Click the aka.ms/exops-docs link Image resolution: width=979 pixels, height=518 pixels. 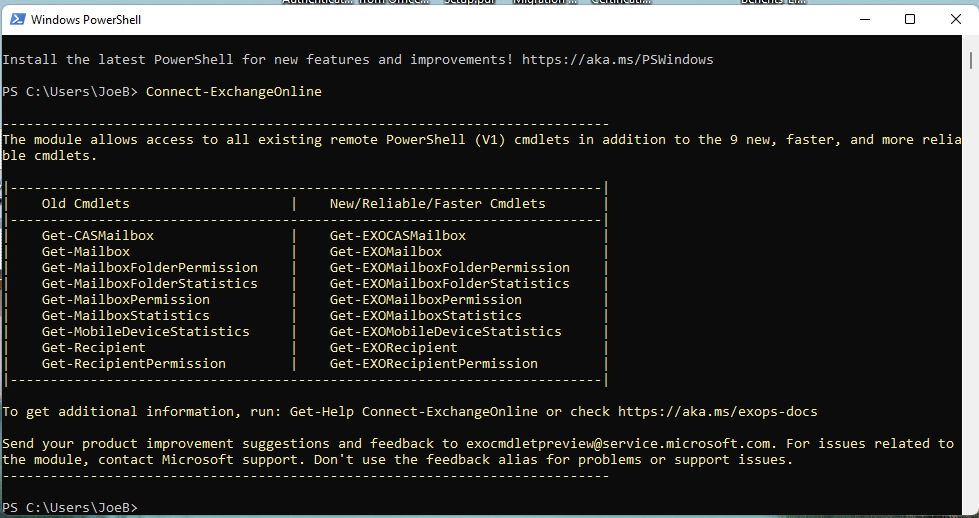717,412
